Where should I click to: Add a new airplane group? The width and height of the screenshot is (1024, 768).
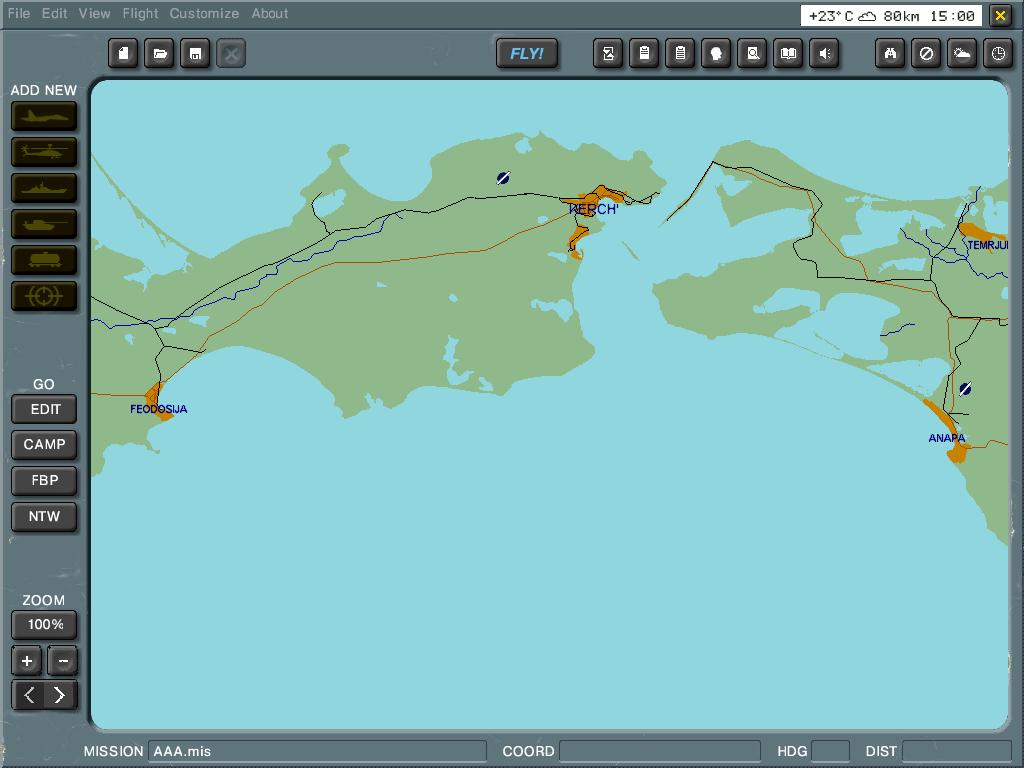point(44,117)
